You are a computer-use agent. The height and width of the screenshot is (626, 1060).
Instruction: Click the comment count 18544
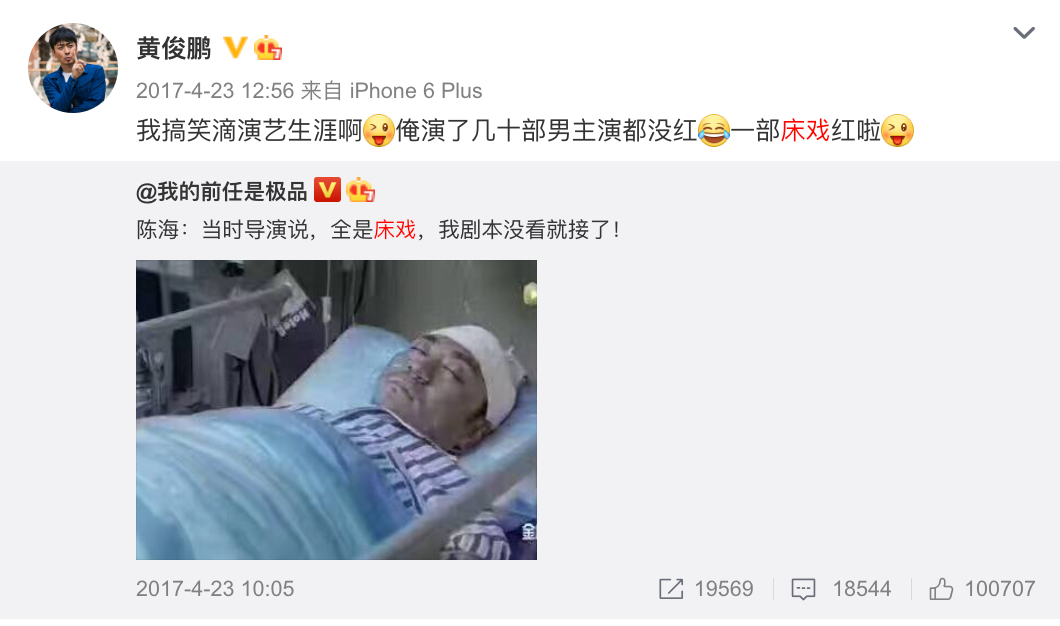[861, 589]
